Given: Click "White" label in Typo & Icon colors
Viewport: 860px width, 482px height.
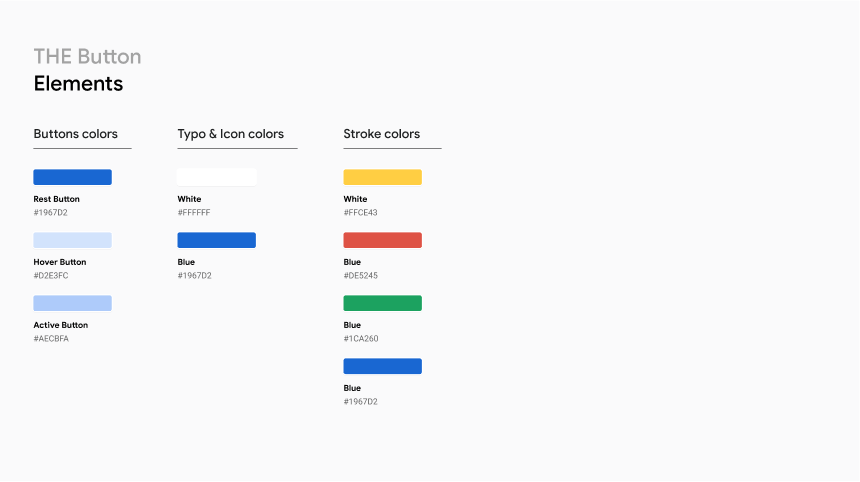Looking at the screenshot, I should pyautogui.click(x=189, y=199).
